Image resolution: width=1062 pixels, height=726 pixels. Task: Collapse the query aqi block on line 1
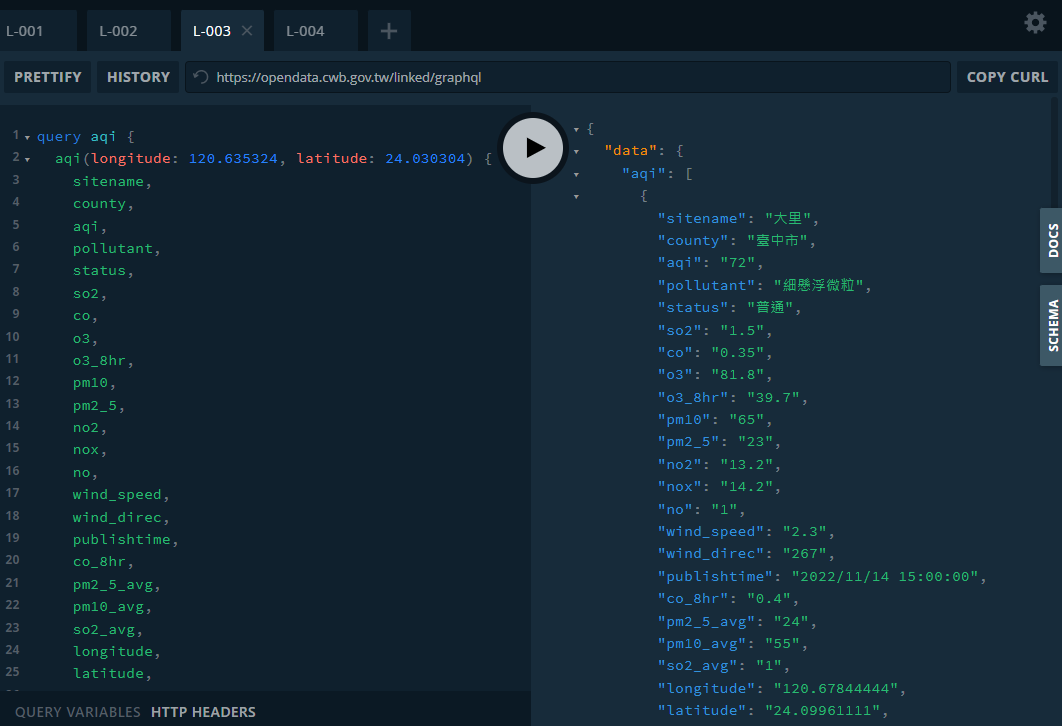point(27,137)
